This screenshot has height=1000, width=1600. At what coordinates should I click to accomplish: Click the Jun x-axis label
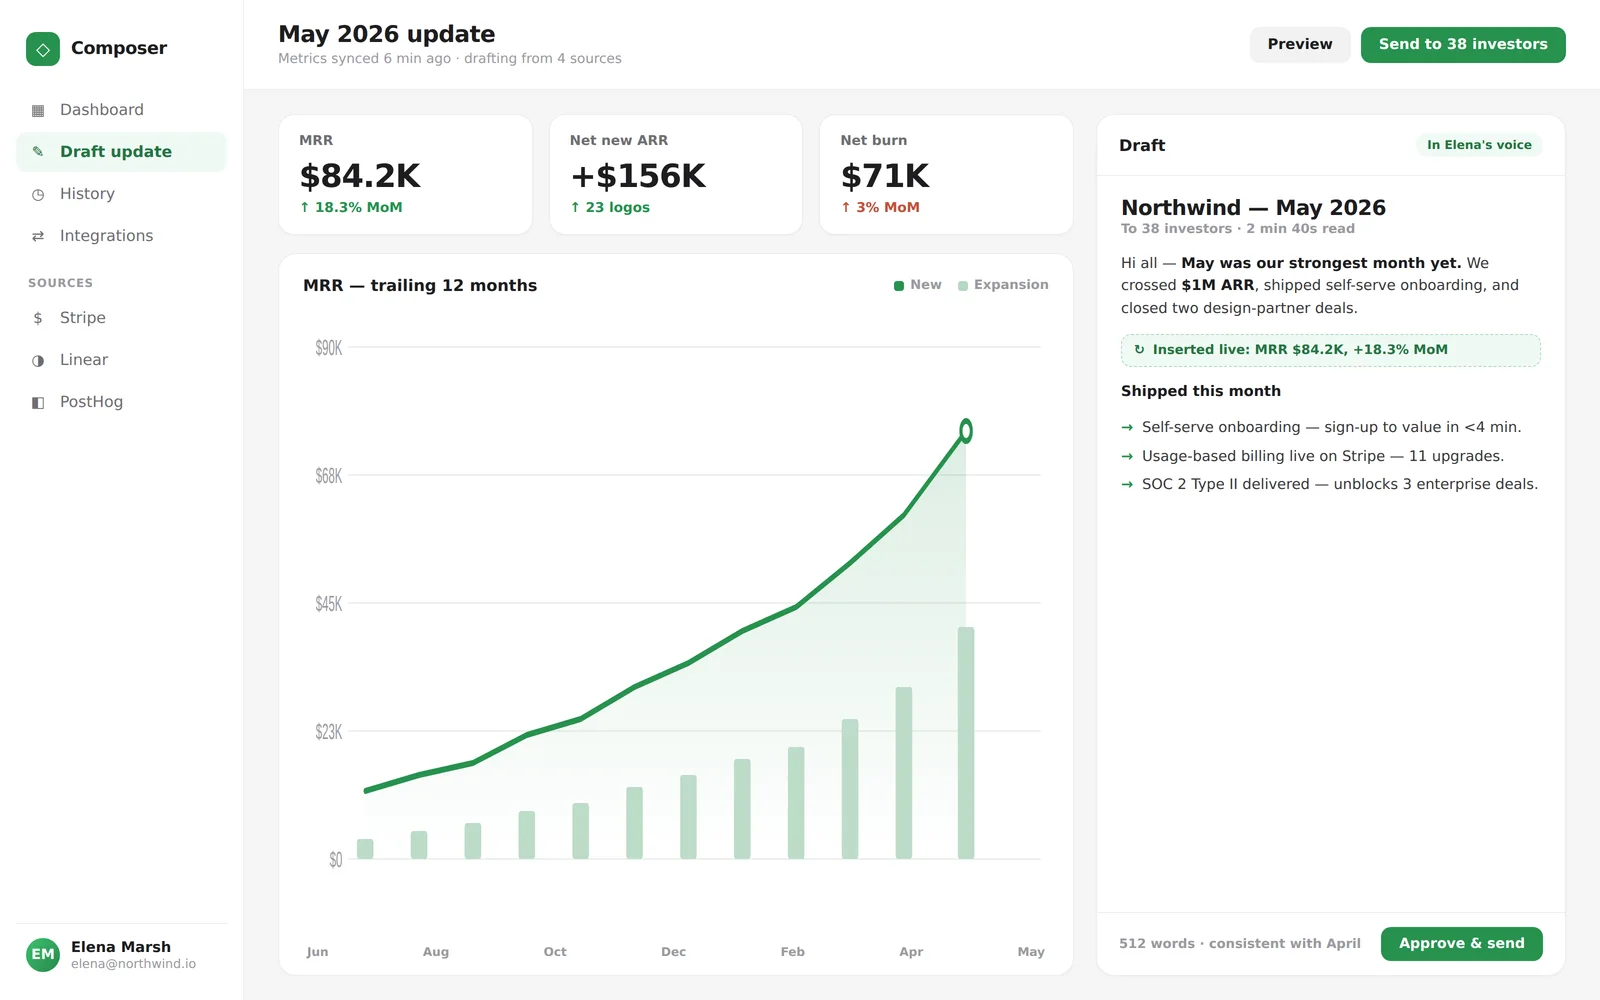pyautogui.click(x=317, y=952)
